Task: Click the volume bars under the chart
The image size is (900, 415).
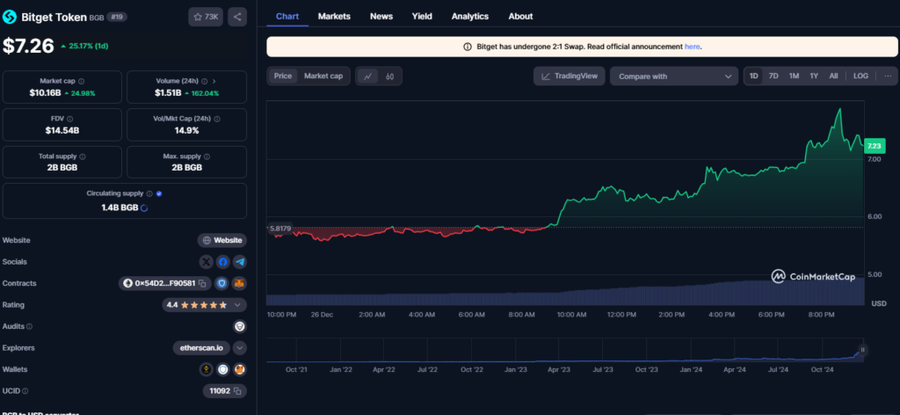Action: [x=565, y=294]
